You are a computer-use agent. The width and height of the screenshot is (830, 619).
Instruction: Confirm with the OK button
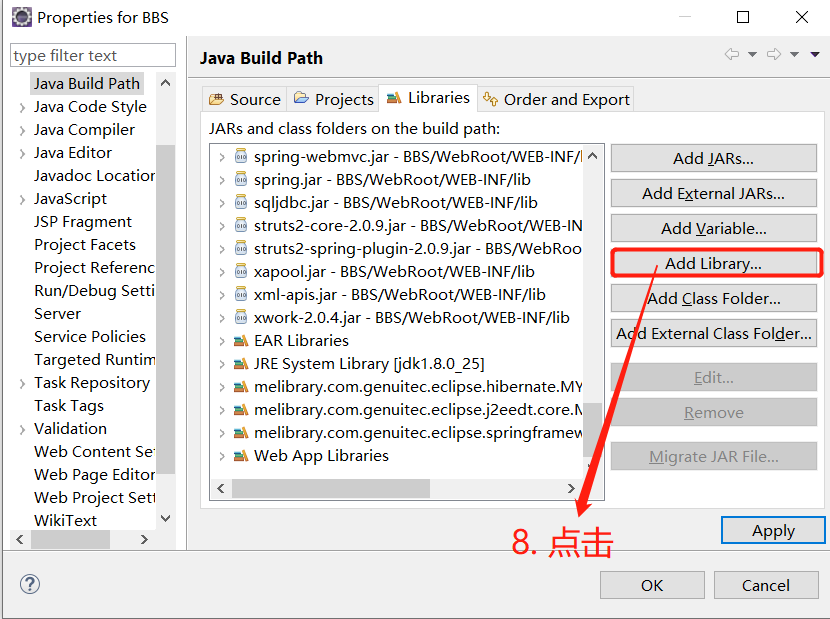coord(652,585)
